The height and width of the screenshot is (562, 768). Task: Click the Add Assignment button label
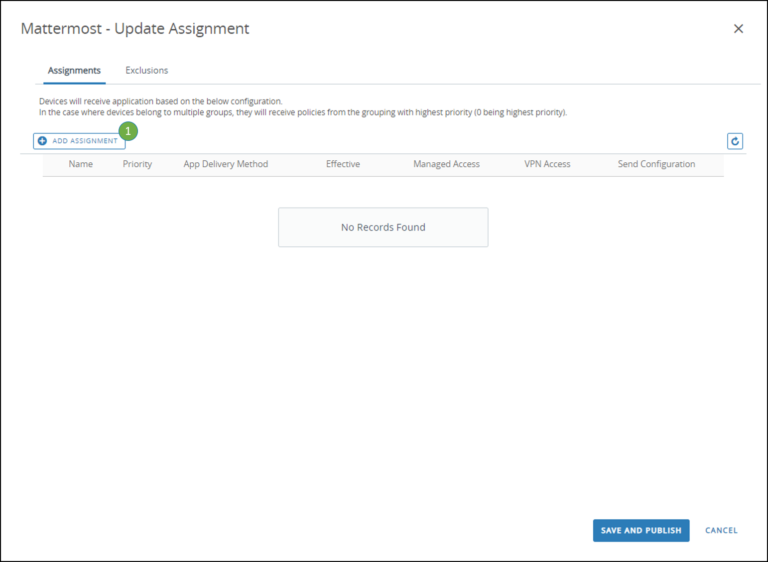(x=85, y=141)
